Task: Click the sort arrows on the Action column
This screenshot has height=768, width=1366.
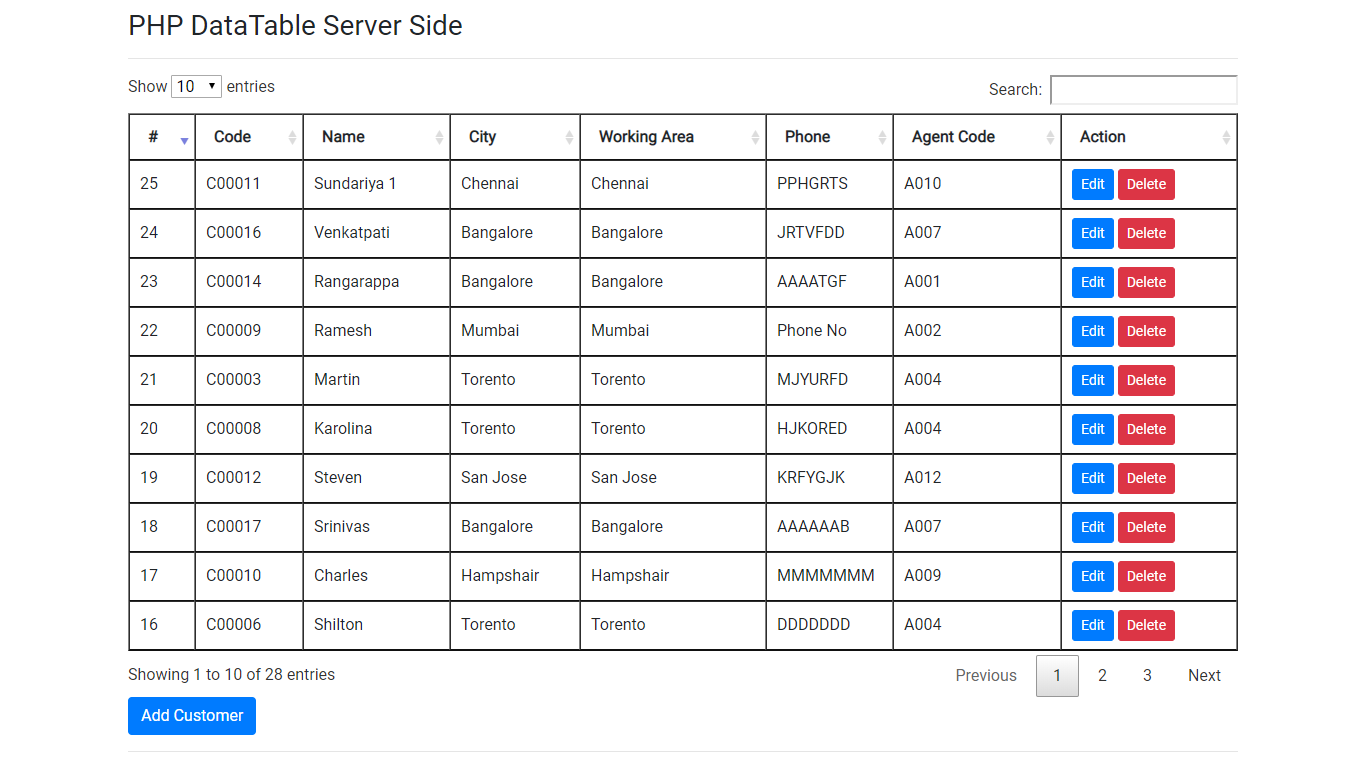Action: pos(1225,136)
